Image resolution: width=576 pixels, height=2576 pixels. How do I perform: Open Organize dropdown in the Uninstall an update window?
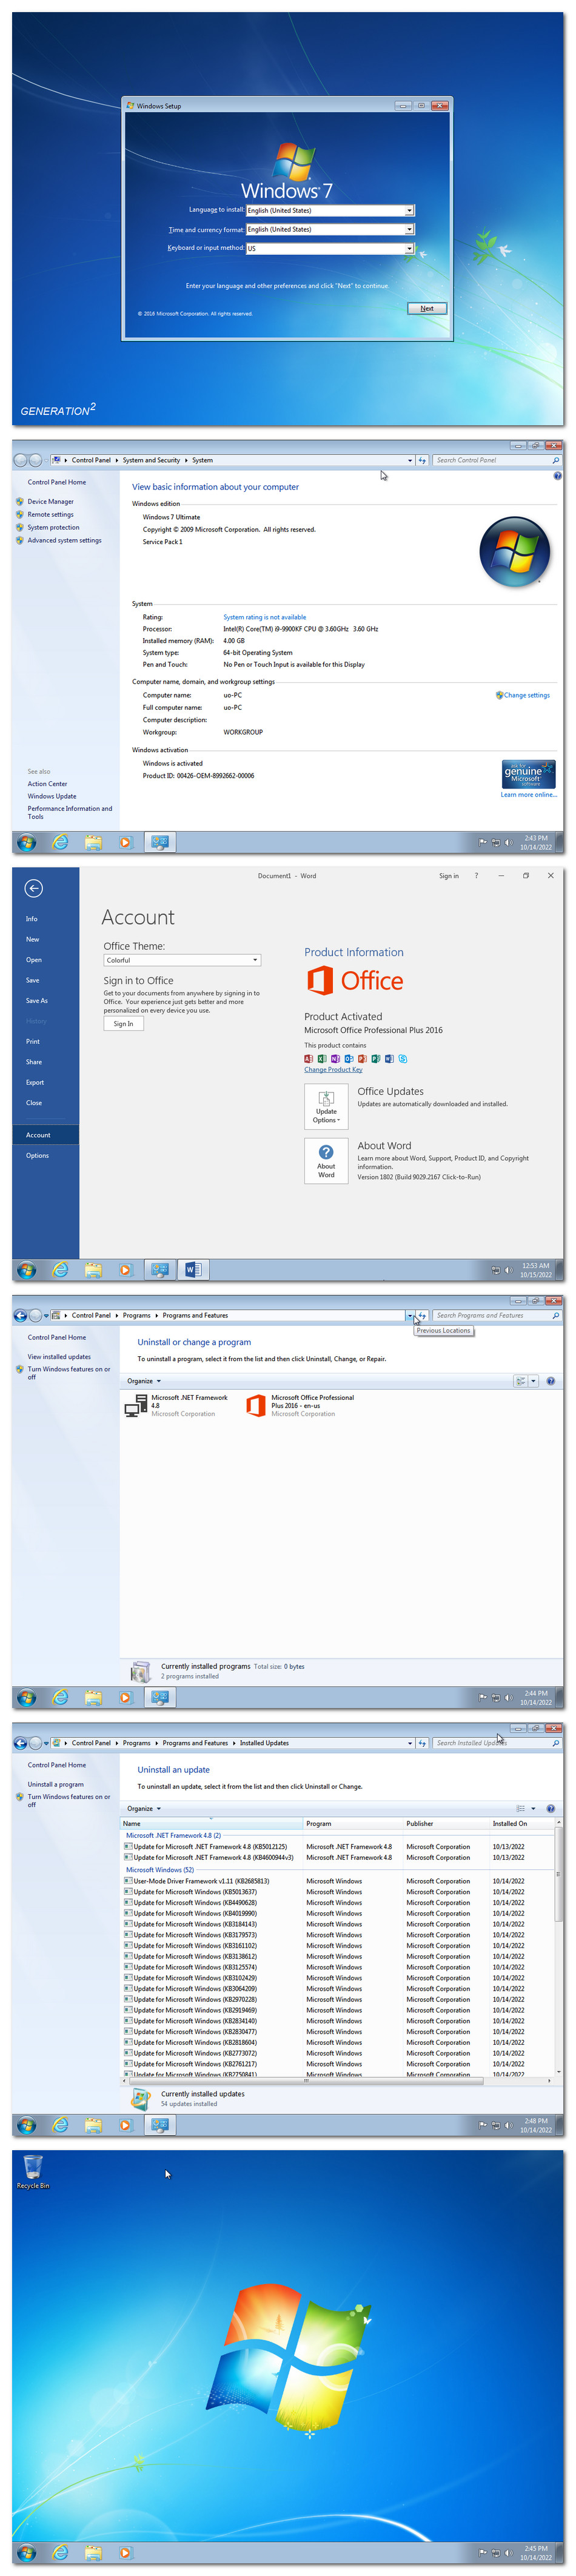point(143,1808)
